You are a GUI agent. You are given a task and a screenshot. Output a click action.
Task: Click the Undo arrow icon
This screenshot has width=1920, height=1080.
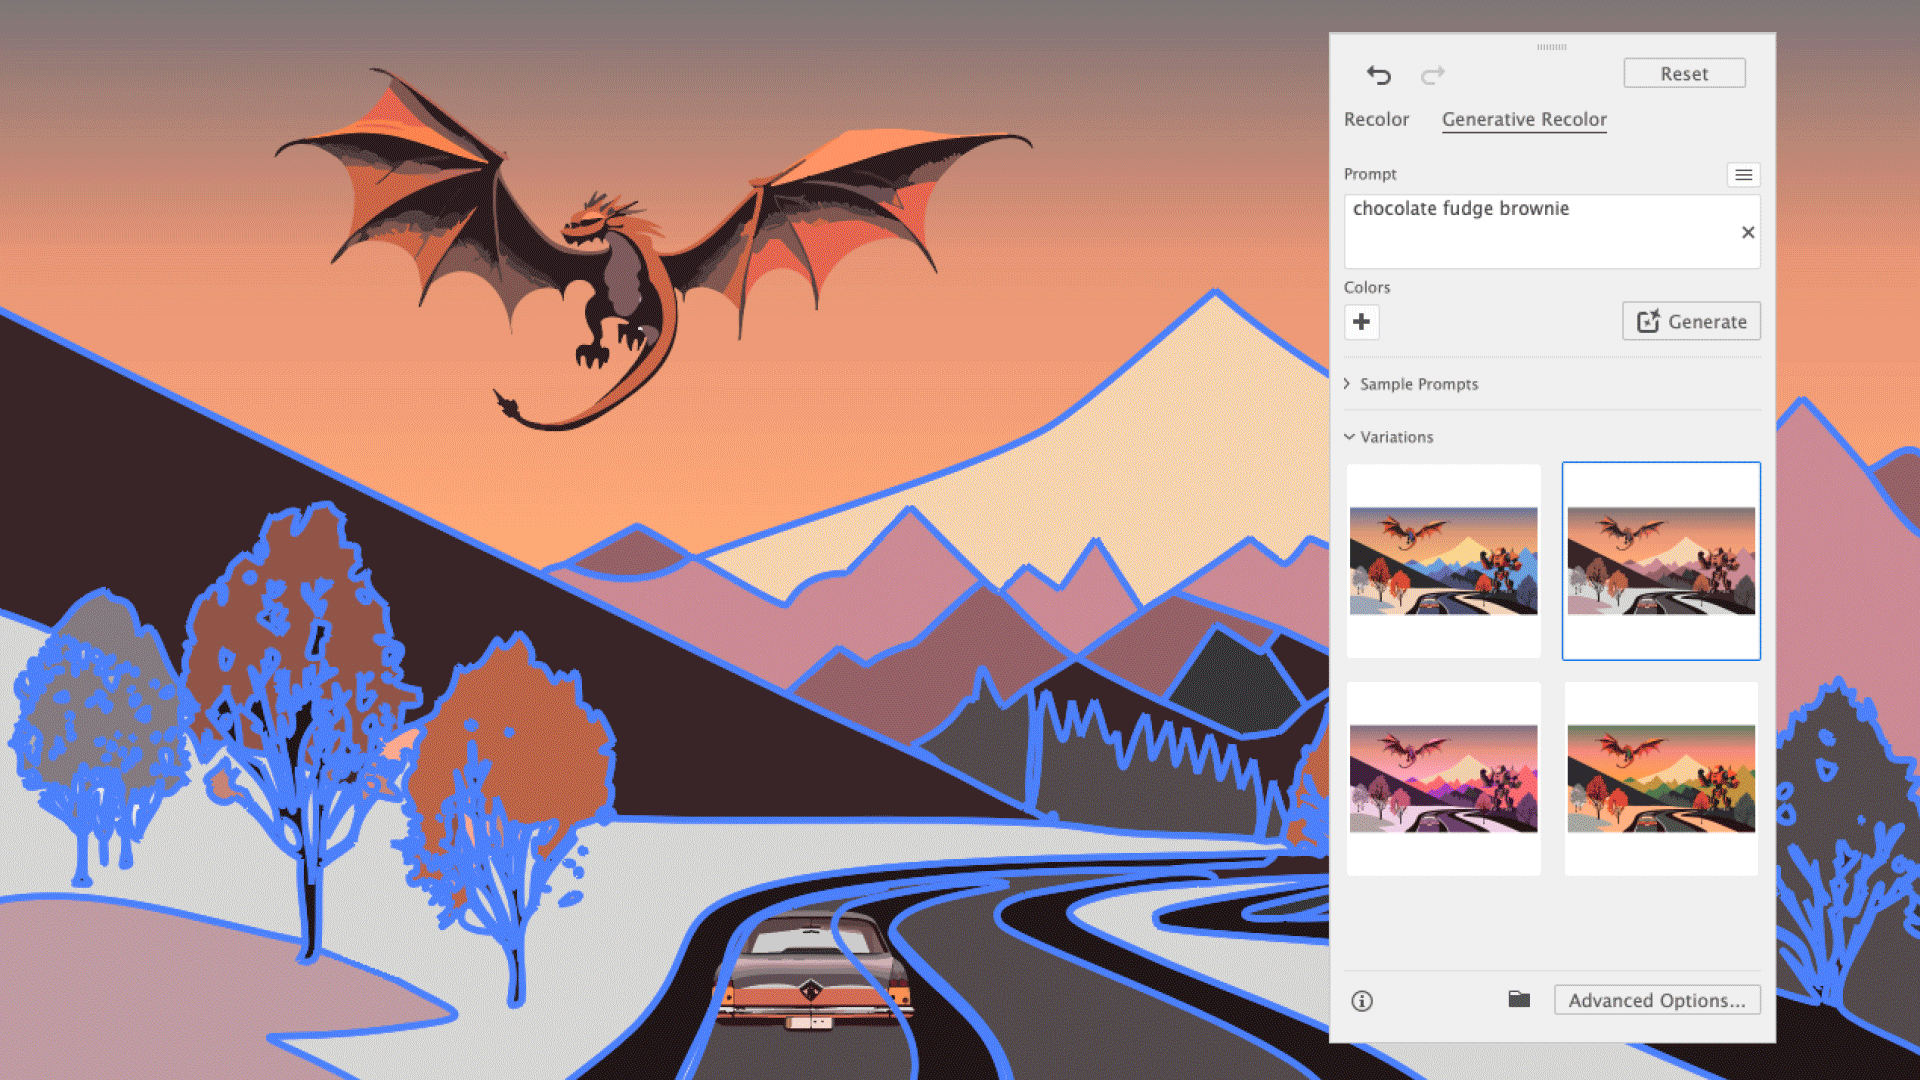(x=1379, y=75)
